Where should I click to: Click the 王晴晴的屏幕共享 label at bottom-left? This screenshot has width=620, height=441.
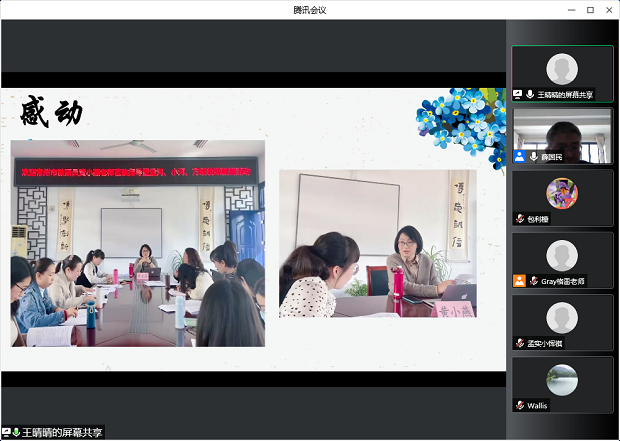[62, 433]
